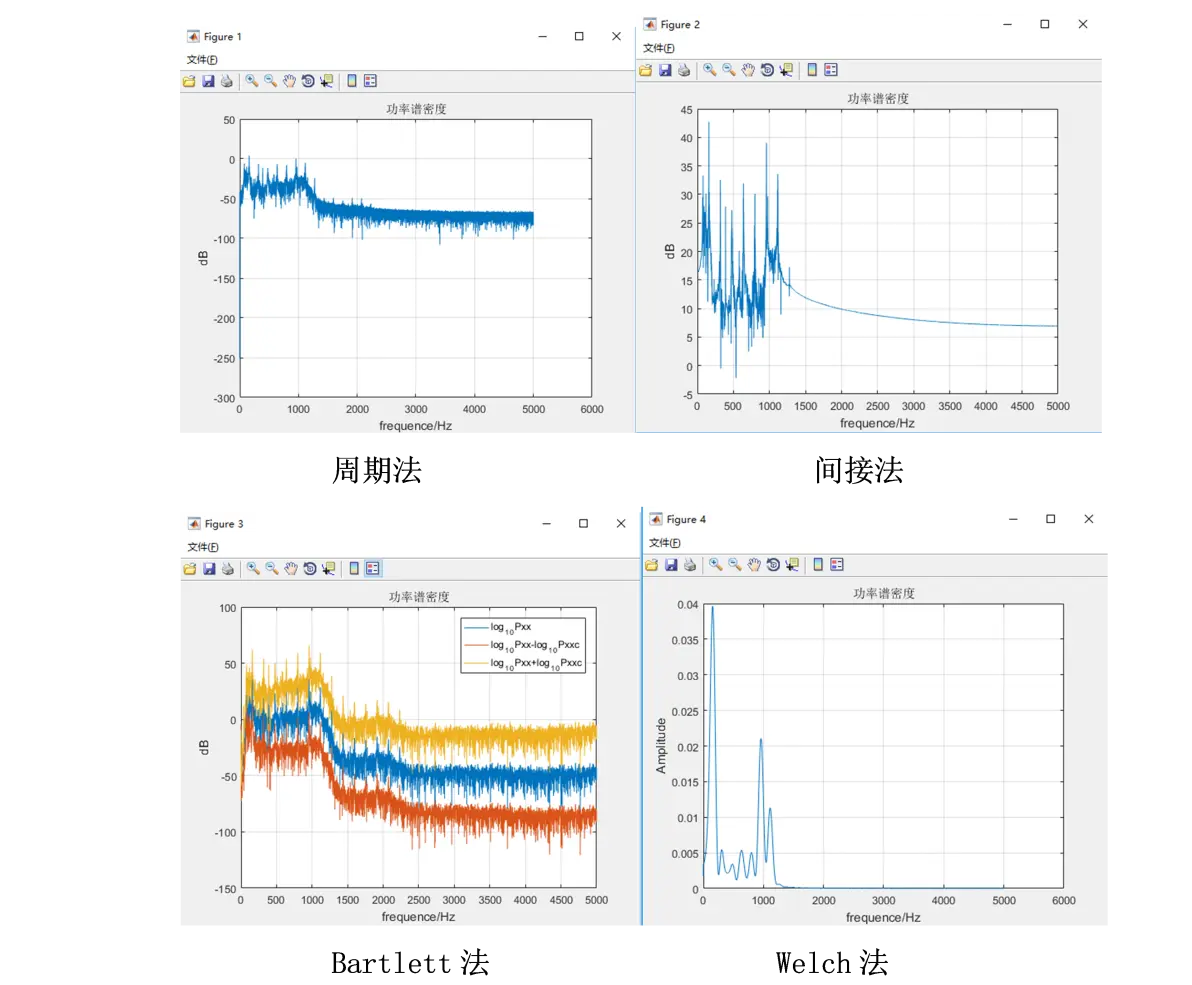
Task: Open the 文件(F) menu in Figure 1
Action: [x=202, y=60]
